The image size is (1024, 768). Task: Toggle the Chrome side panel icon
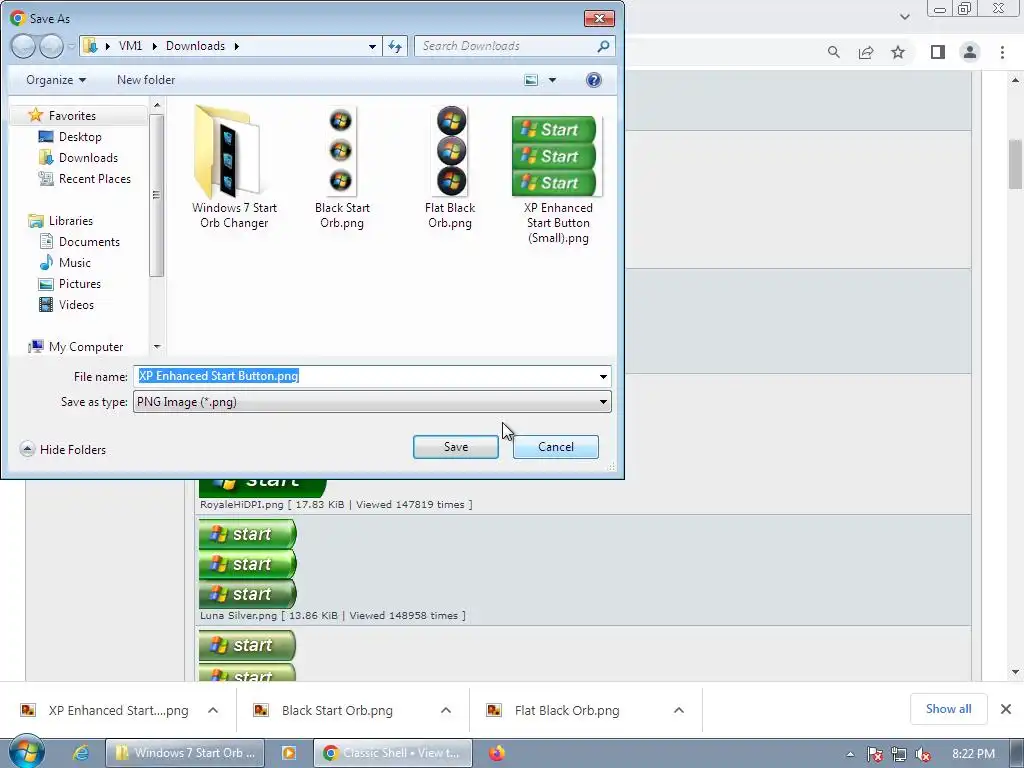point(938,52)
